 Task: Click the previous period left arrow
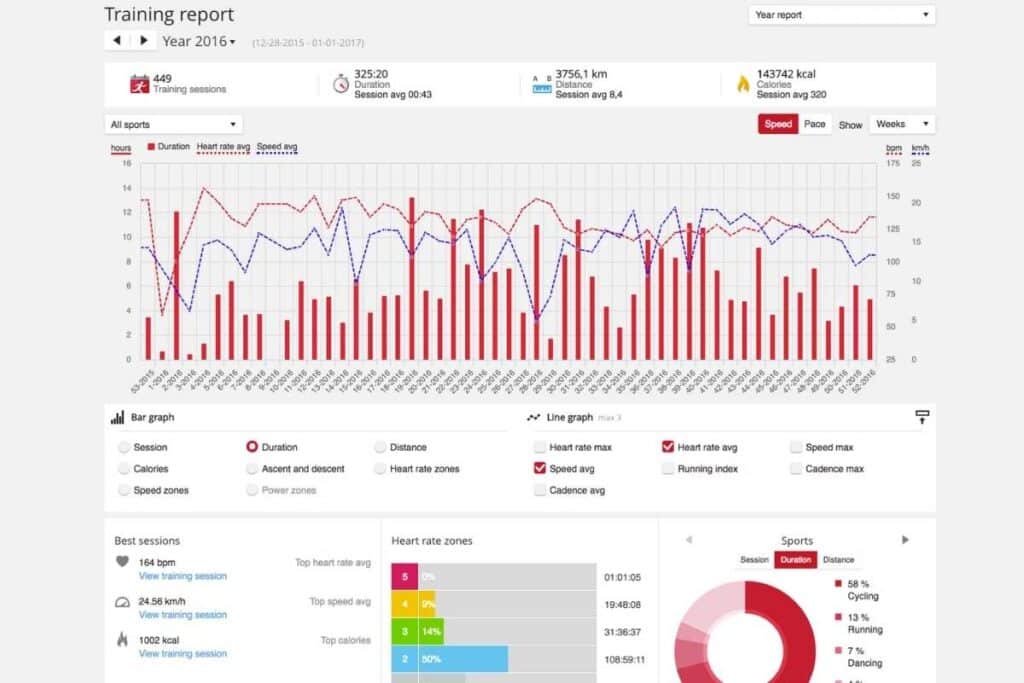coord(117,41)
